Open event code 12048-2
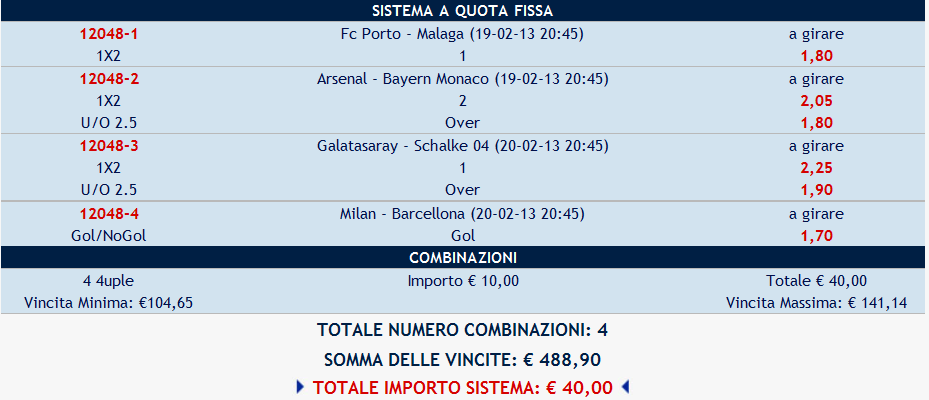929x400 pixels. pyautogui.click(x=108, y=78)
